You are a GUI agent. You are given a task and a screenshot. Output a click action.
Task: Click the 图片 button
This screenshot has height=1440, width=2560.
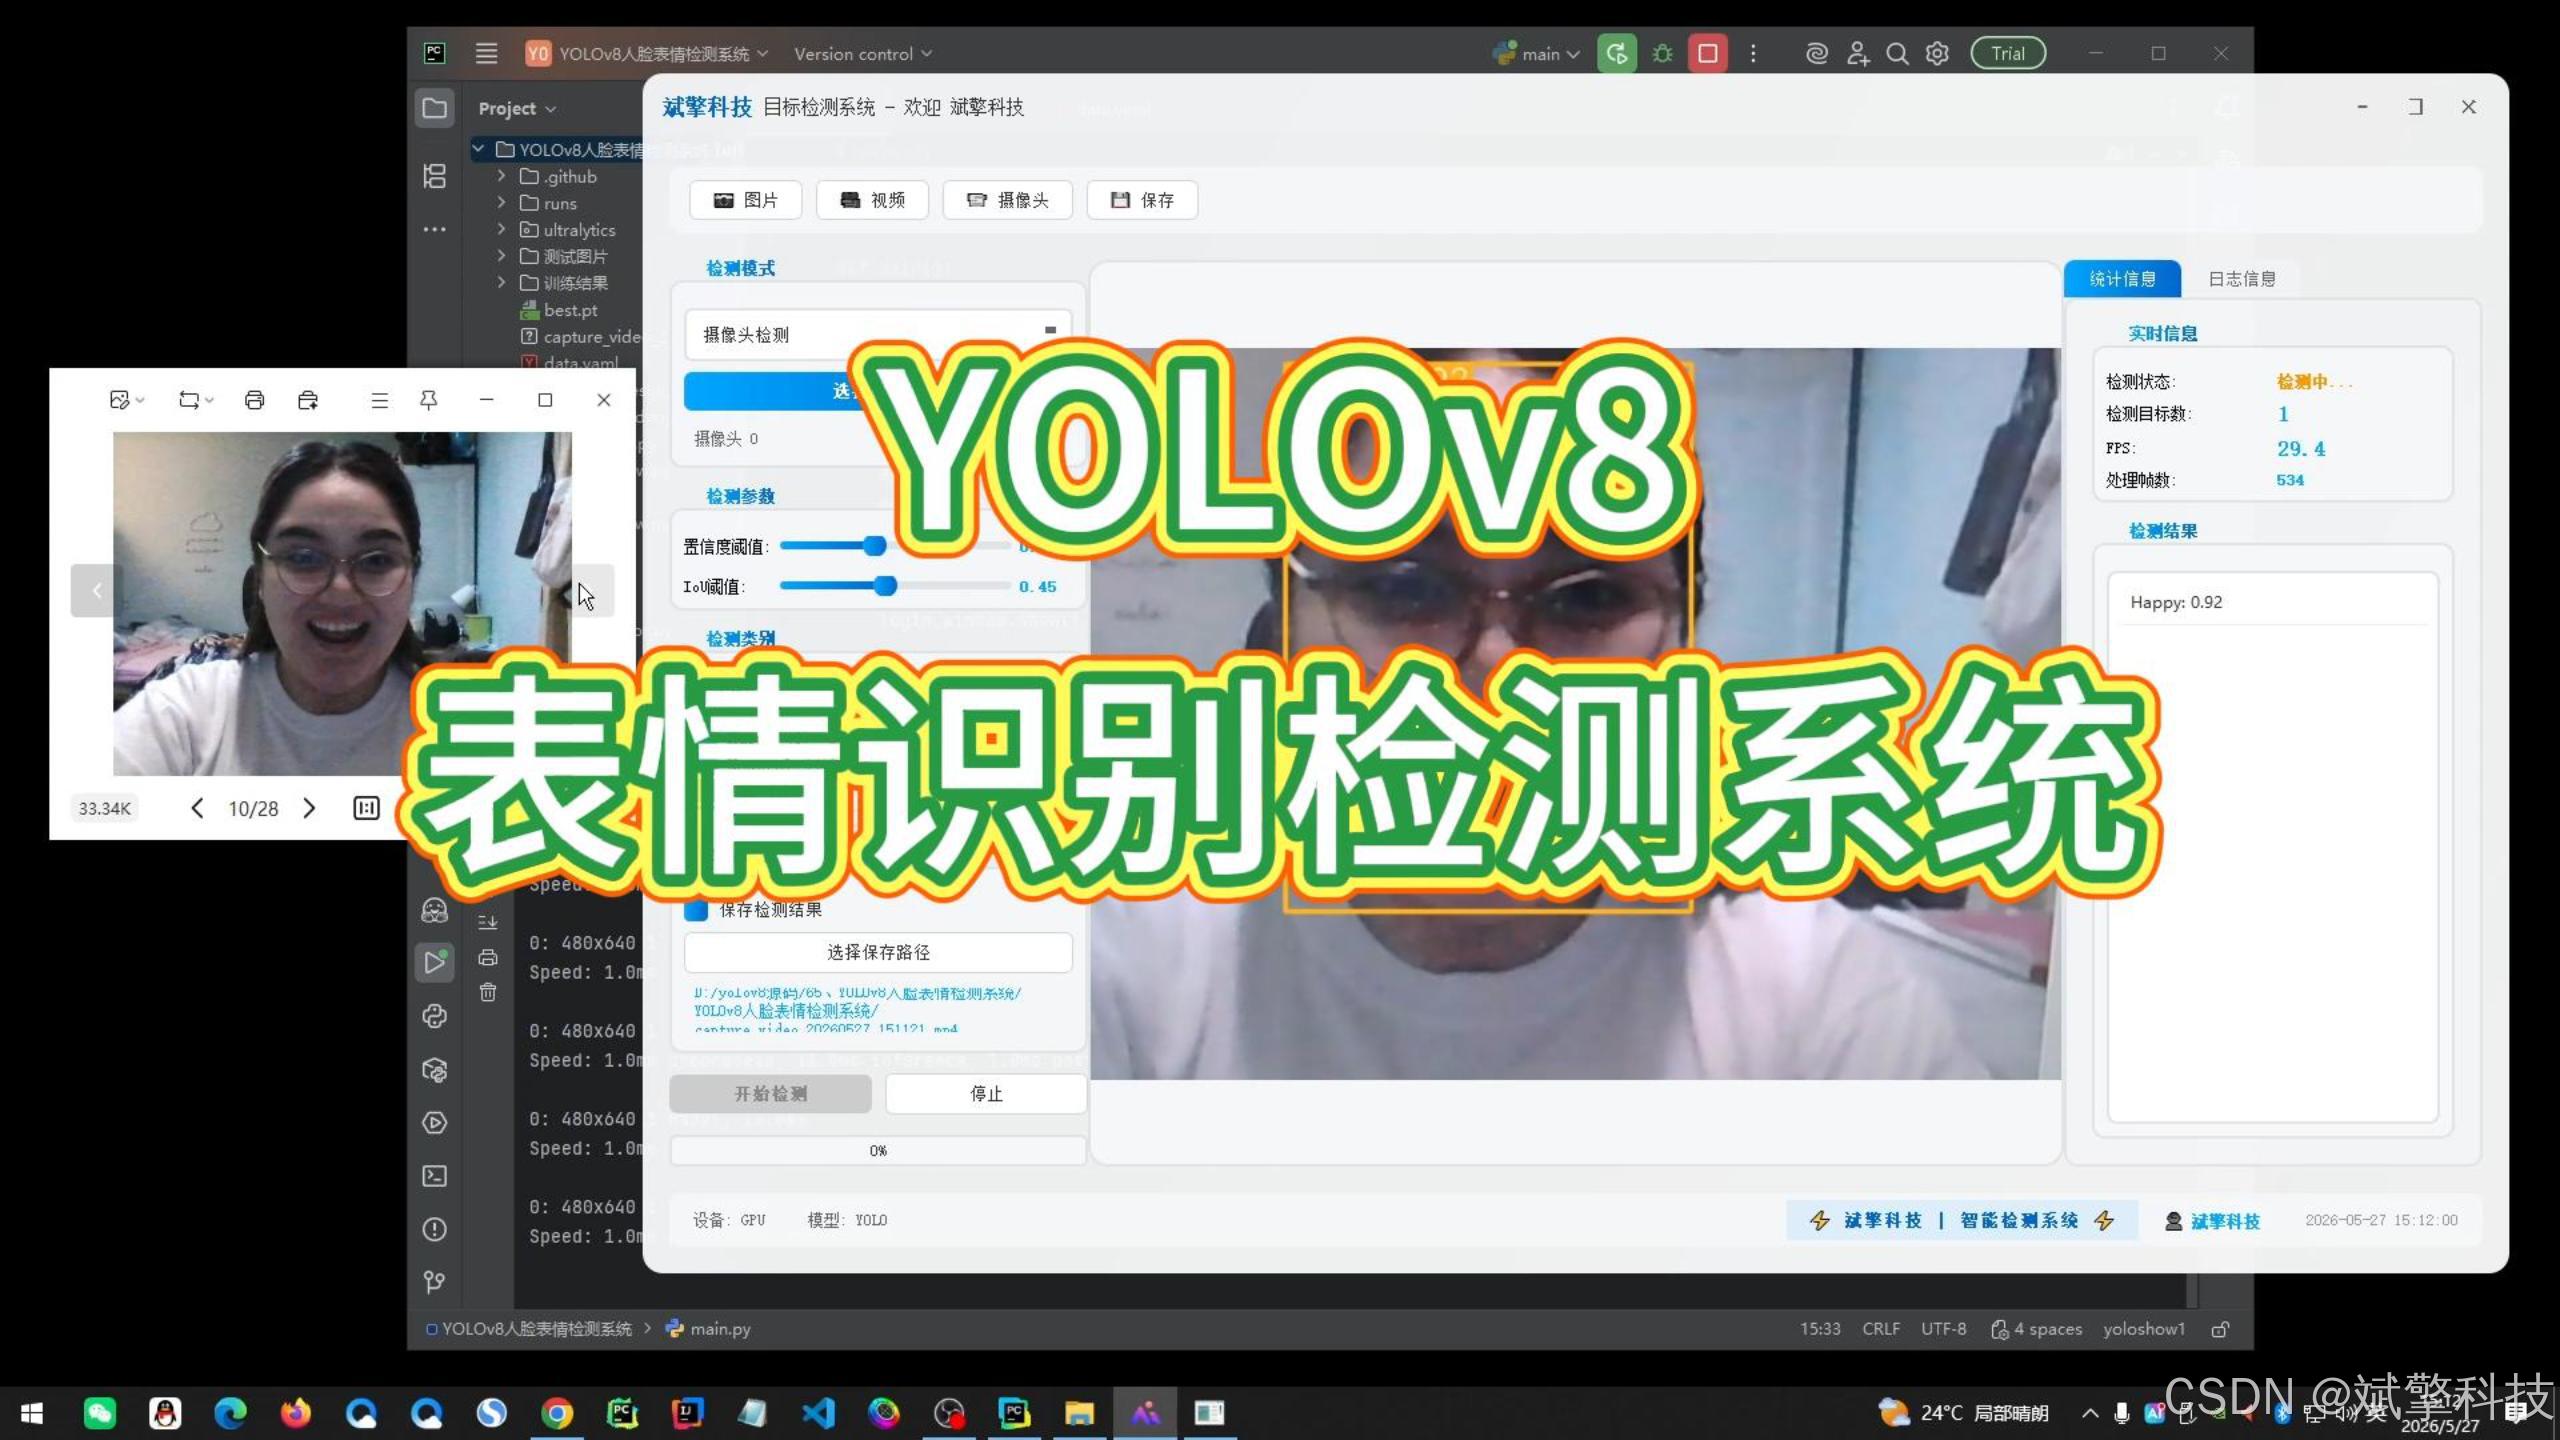[x=745, y=200]
